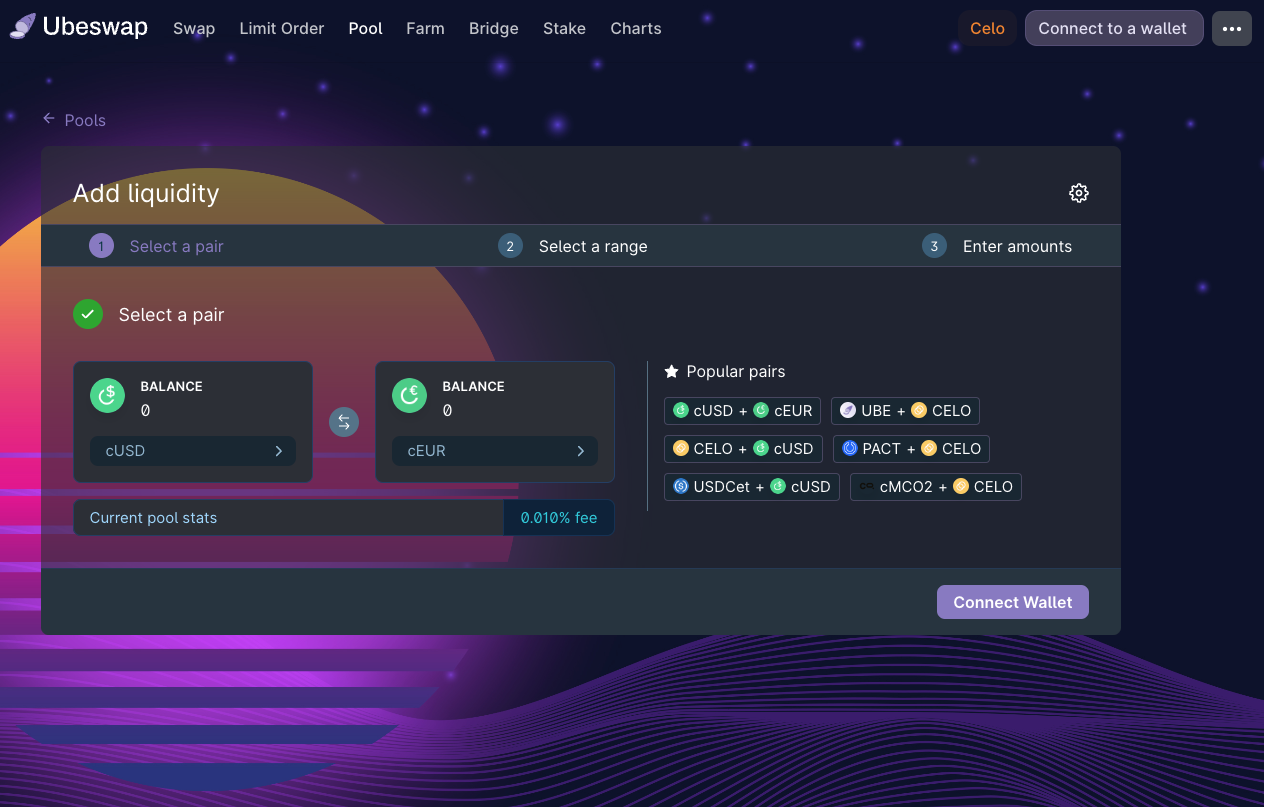
Task: Select the PACT + CELO popular pair
Action: 911,448
